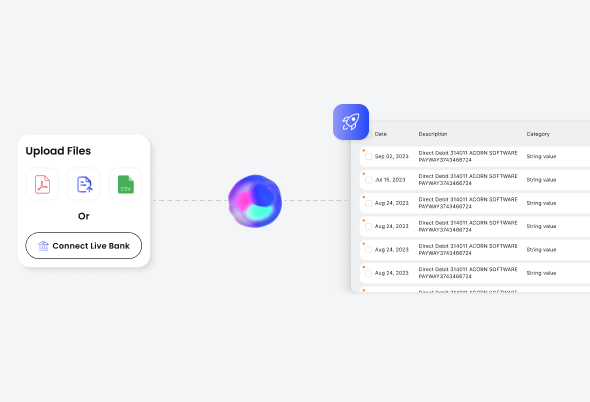Click the Description column header
590x402 pixels.
click(x=433, y=134)
